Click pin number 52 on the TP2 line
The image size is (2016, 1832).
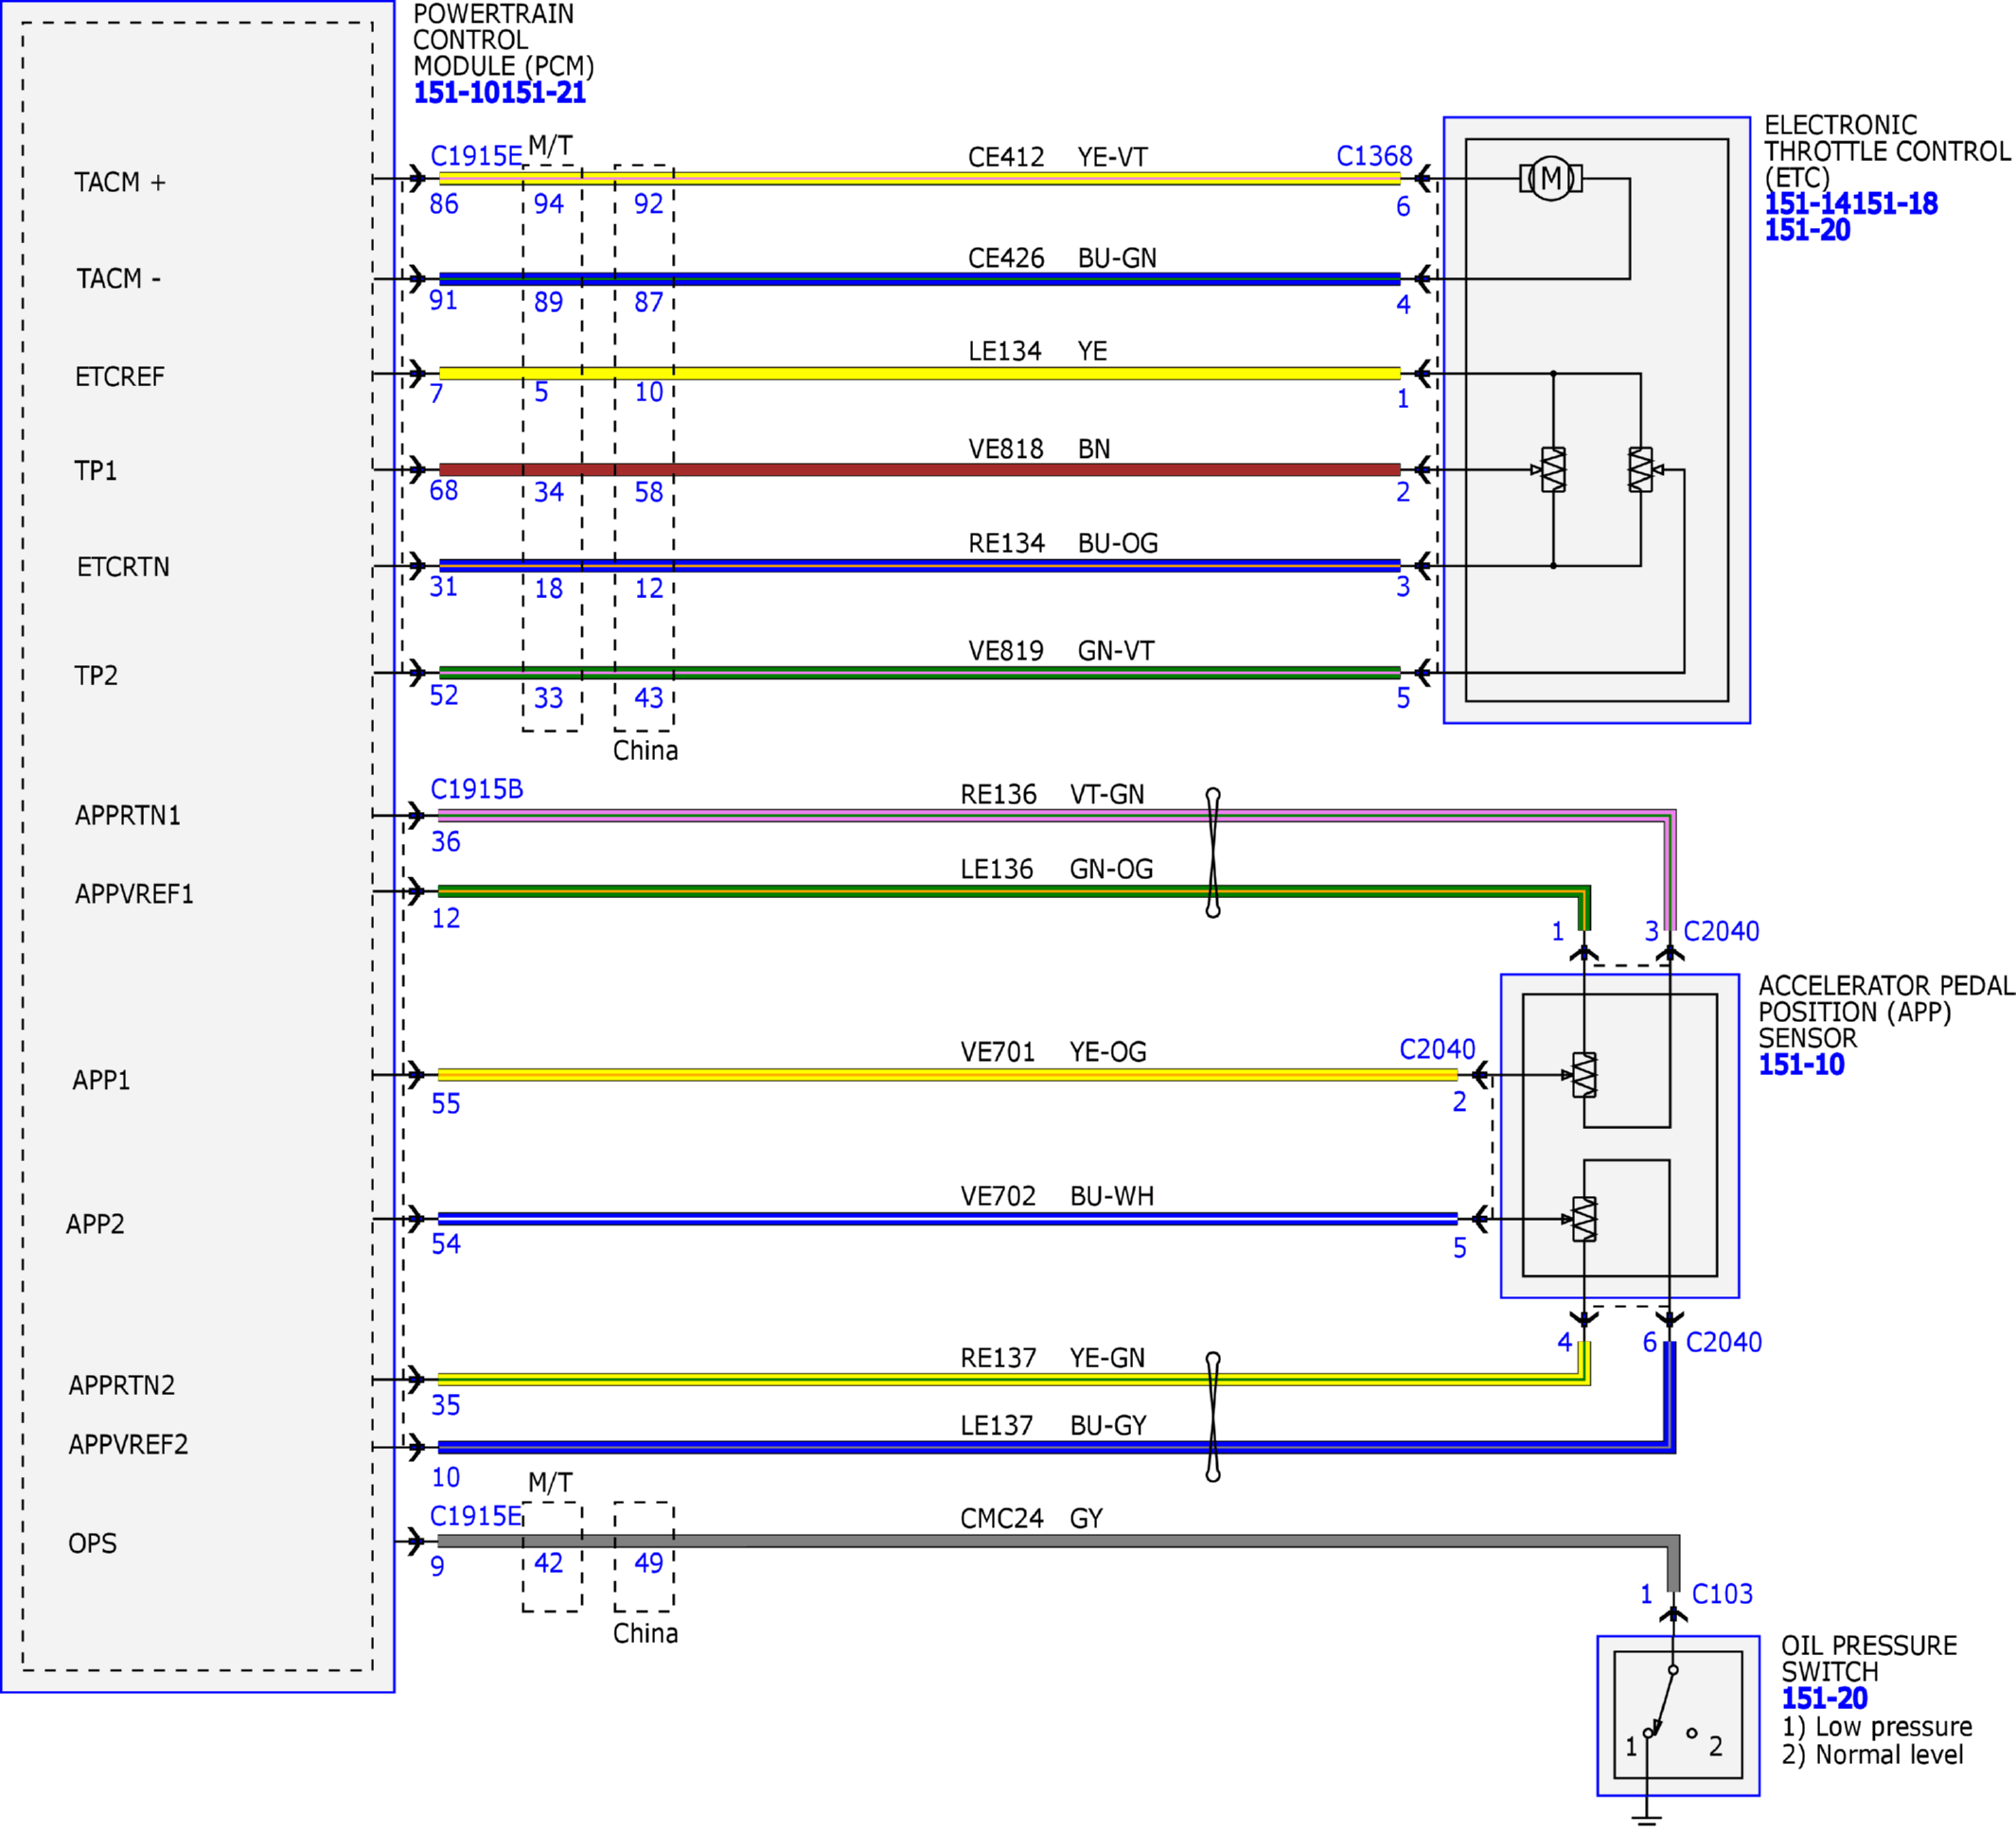pos(444,695)
